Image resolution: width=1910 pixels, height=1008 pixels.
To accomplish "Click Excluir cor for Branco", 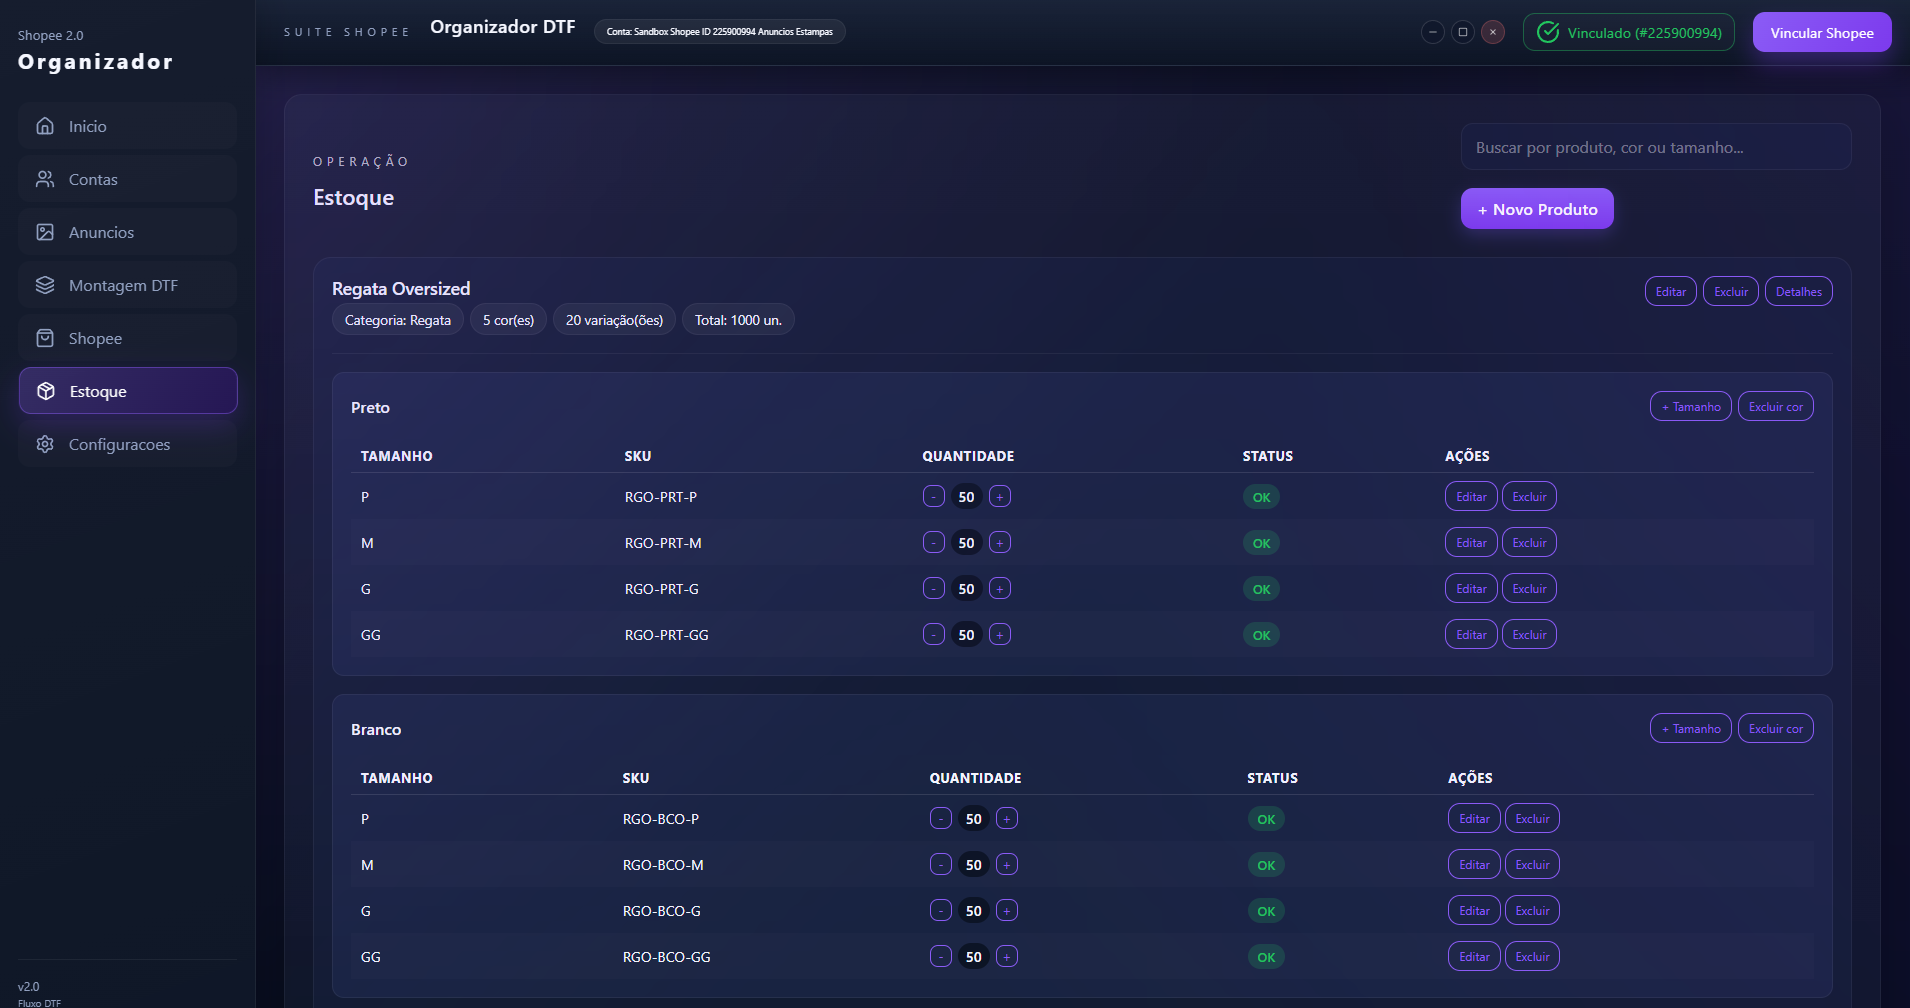I will click(x=1775, y=729).
